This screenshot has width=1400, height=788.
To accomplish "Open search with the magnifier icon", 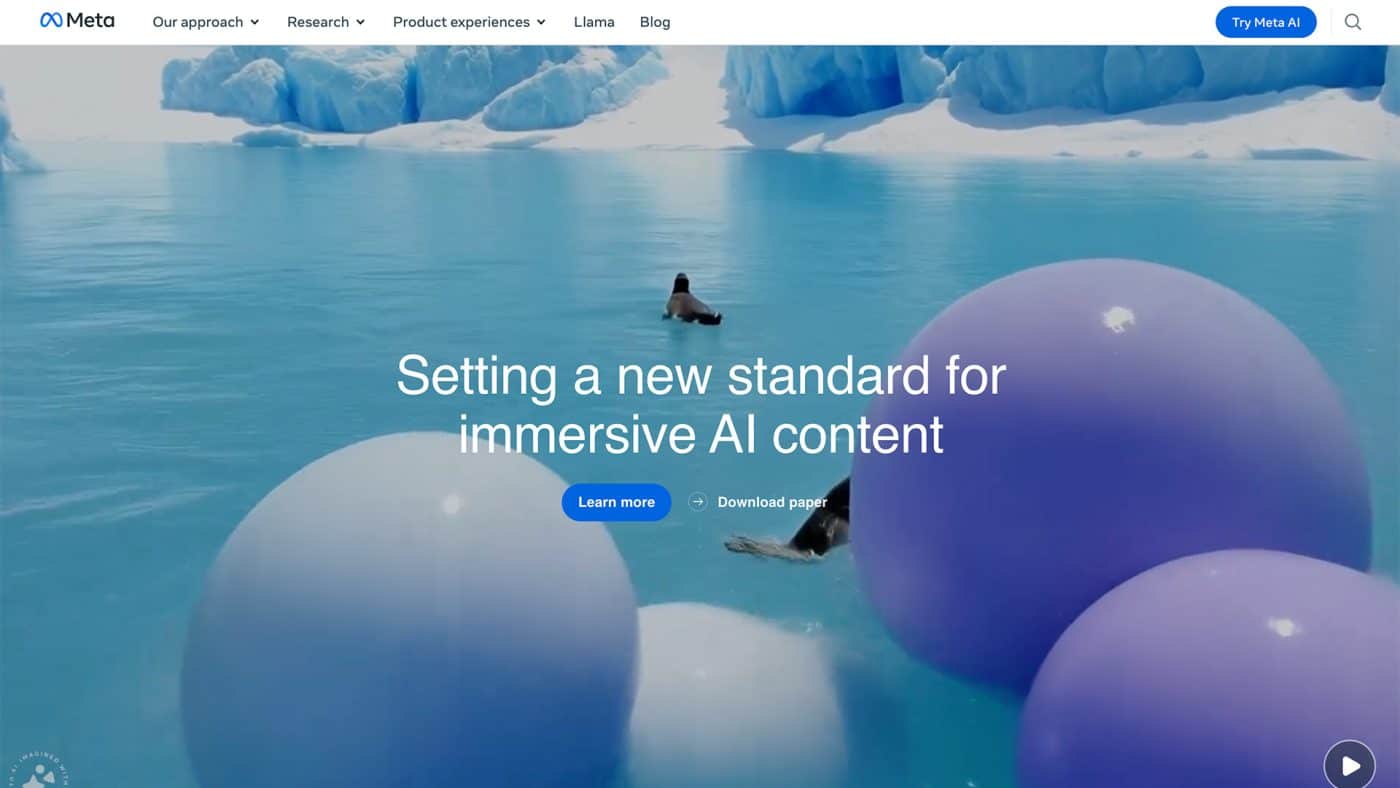I will [x=1353, y=22].
